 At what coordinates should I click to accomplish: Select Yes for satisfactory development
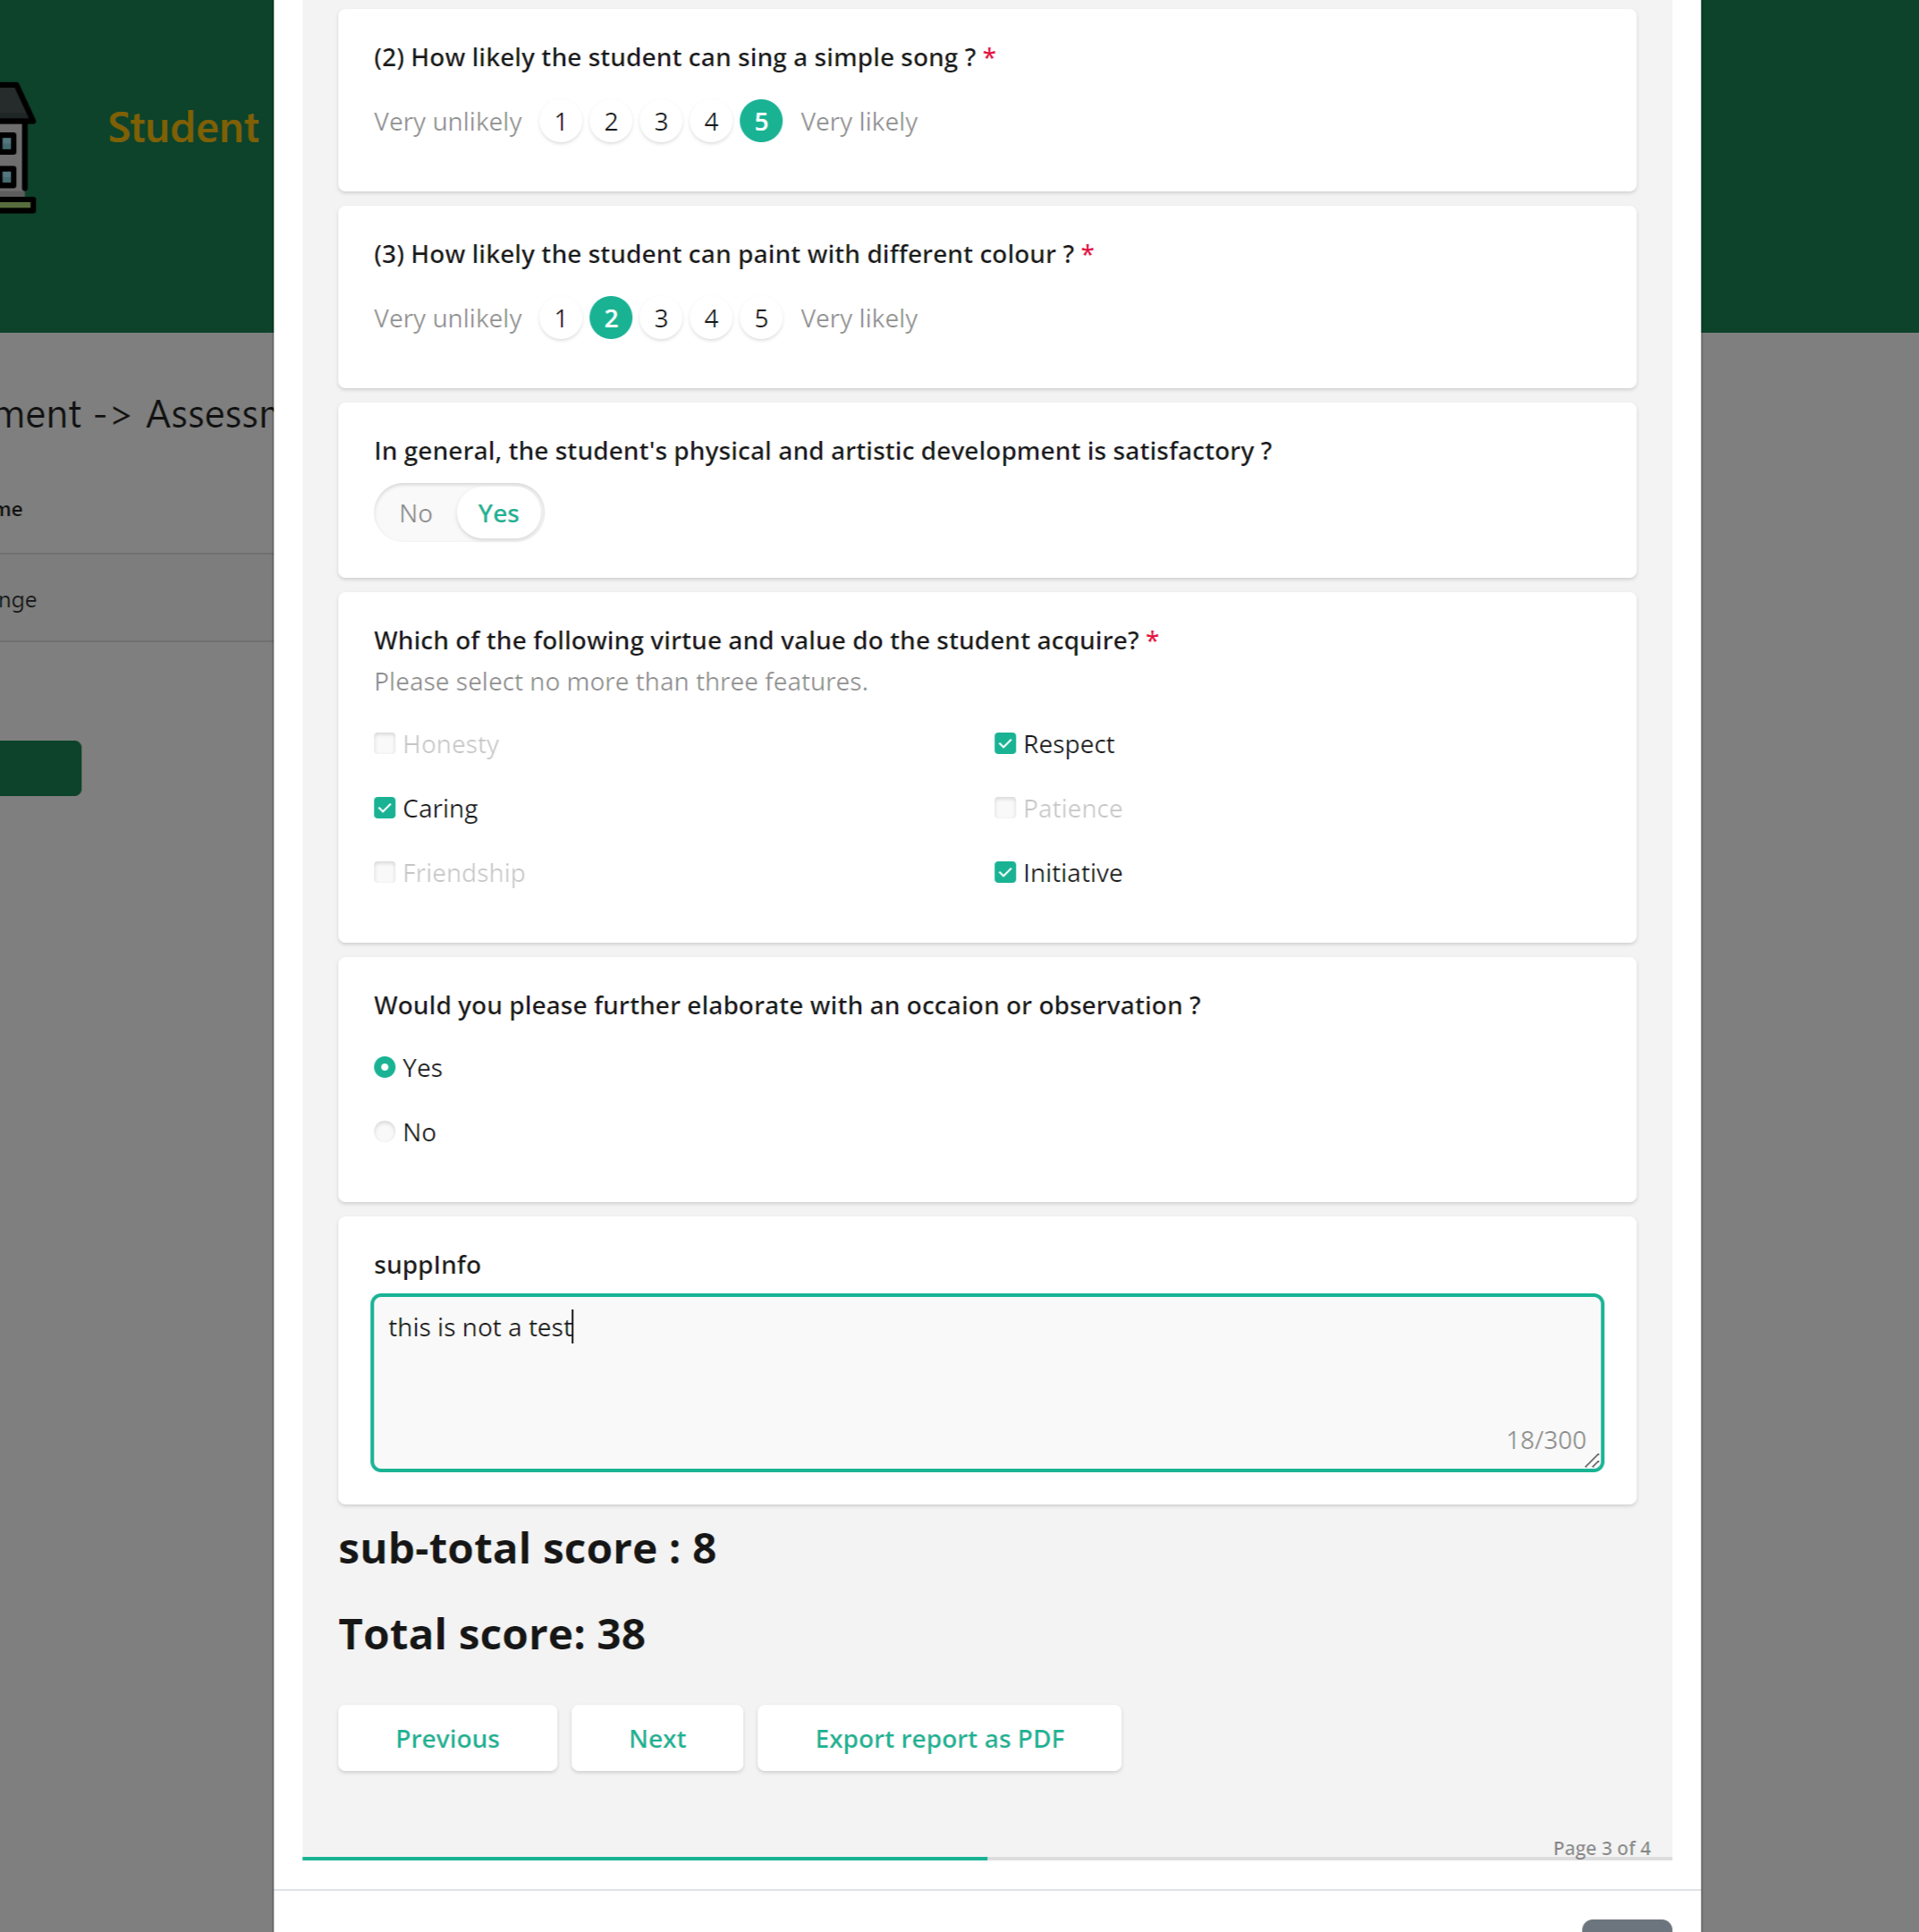(x=498, y=514)
